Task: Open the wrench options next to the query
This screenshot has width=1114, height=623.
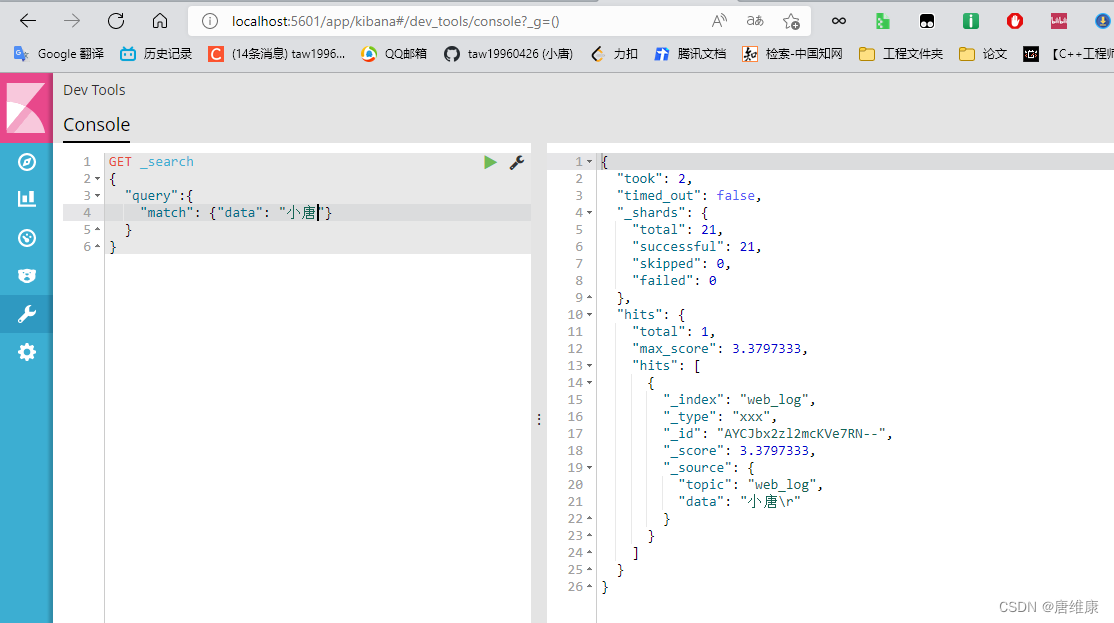Action: [x=517, y=162]
